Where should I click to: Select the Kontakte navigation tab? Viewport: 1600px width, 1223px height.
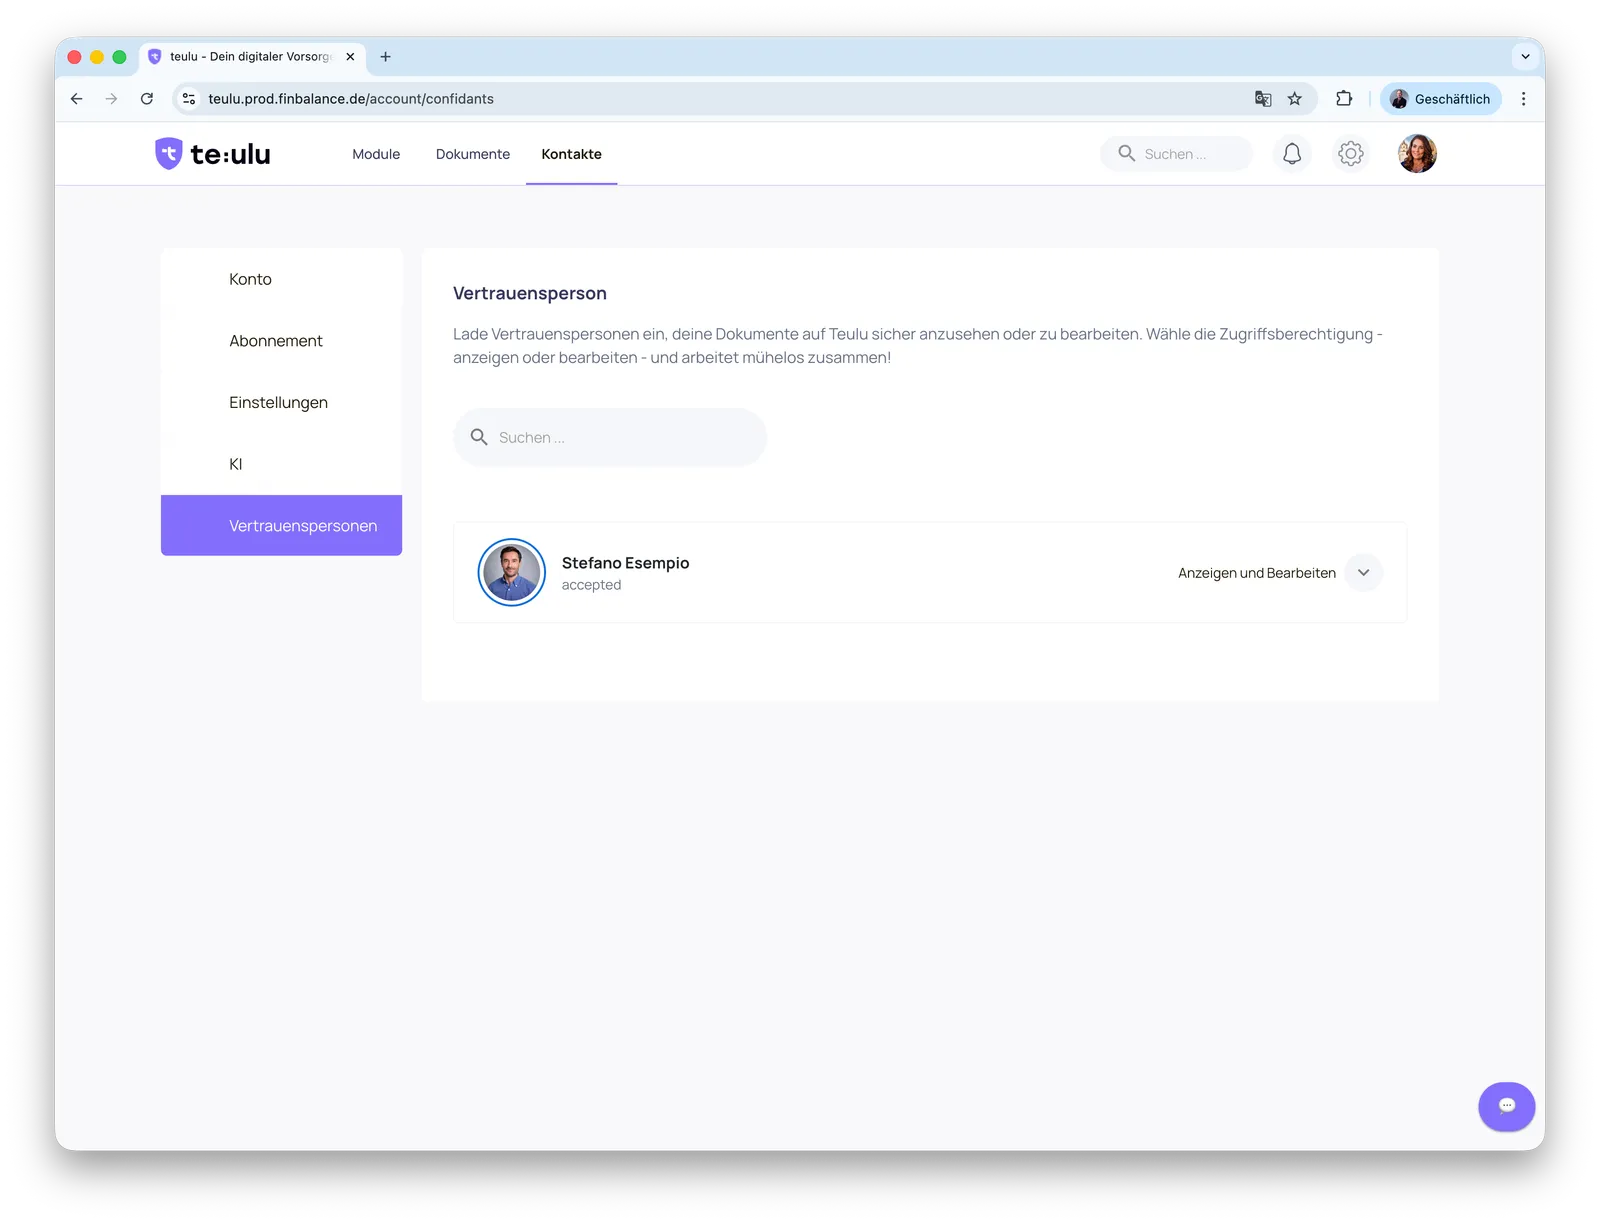click(572, 154)
